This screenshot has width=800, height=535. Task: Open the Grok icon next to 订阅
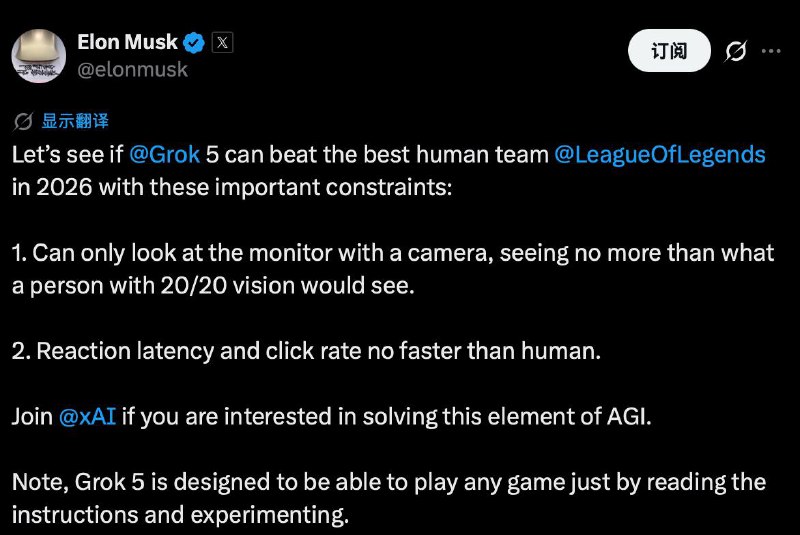pyautogui.click(x=736, y=51)
